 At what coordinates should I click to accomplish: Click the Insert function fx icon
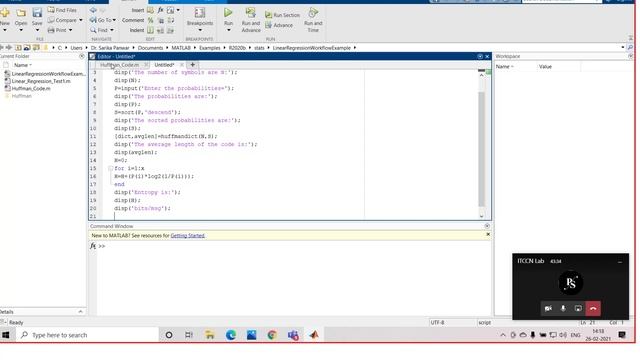click(160, 10)
